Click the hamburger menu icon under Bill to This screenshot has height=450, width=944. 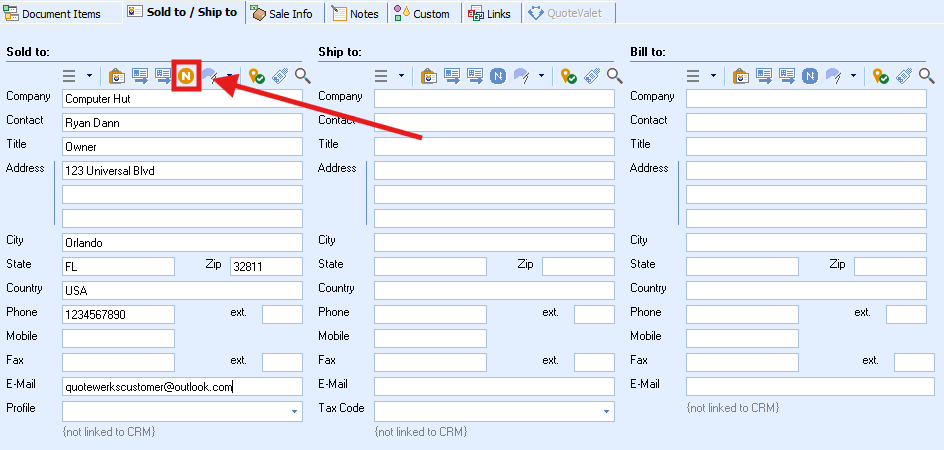point(693,76)
